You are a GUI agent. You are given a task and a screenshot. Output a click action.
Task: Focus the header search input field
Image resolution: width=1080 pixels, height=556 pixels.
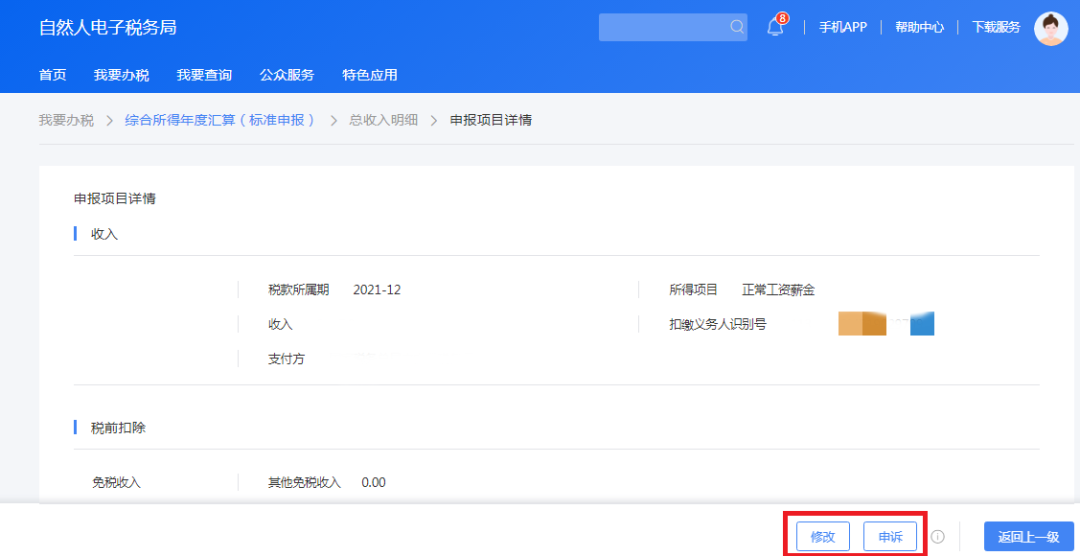point(673,27)
